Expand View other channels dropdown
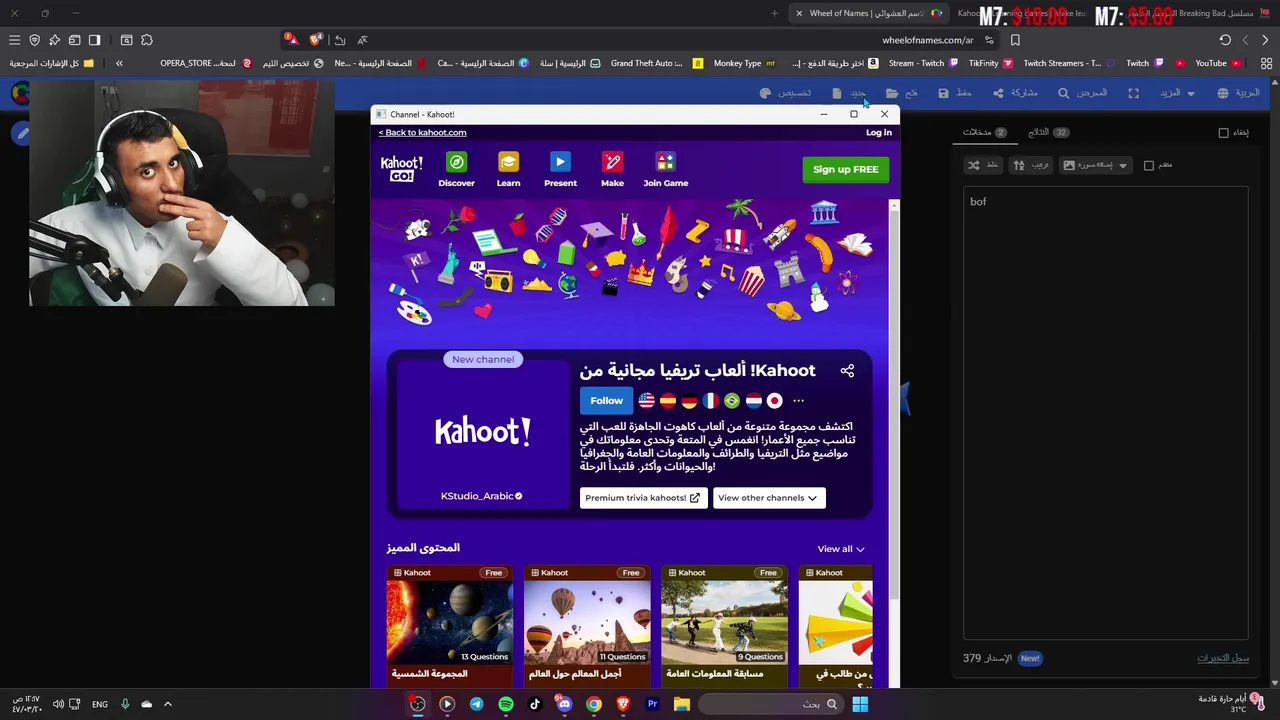The image size is (1280, 720). click(769, 498)
